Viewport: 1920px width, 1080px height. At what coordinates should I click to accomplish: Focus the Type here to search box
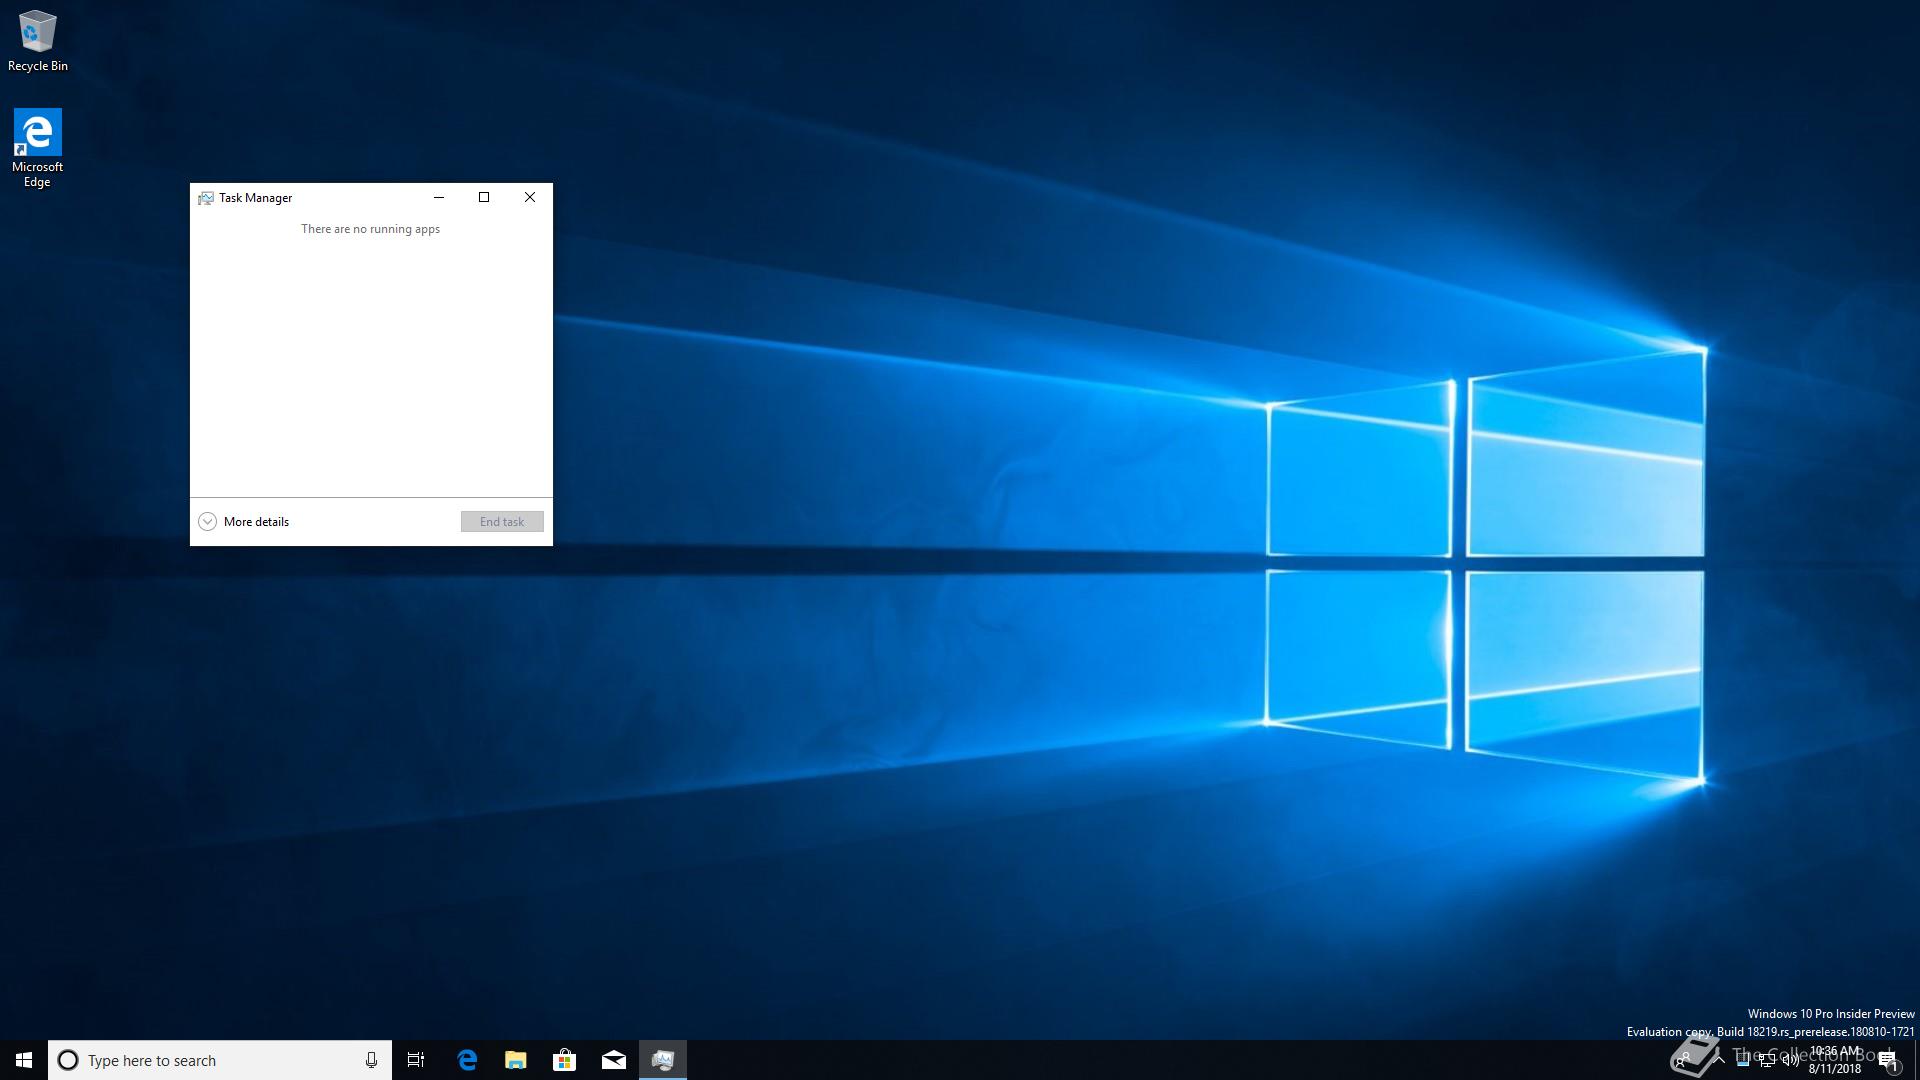[x=220, y=1060]
